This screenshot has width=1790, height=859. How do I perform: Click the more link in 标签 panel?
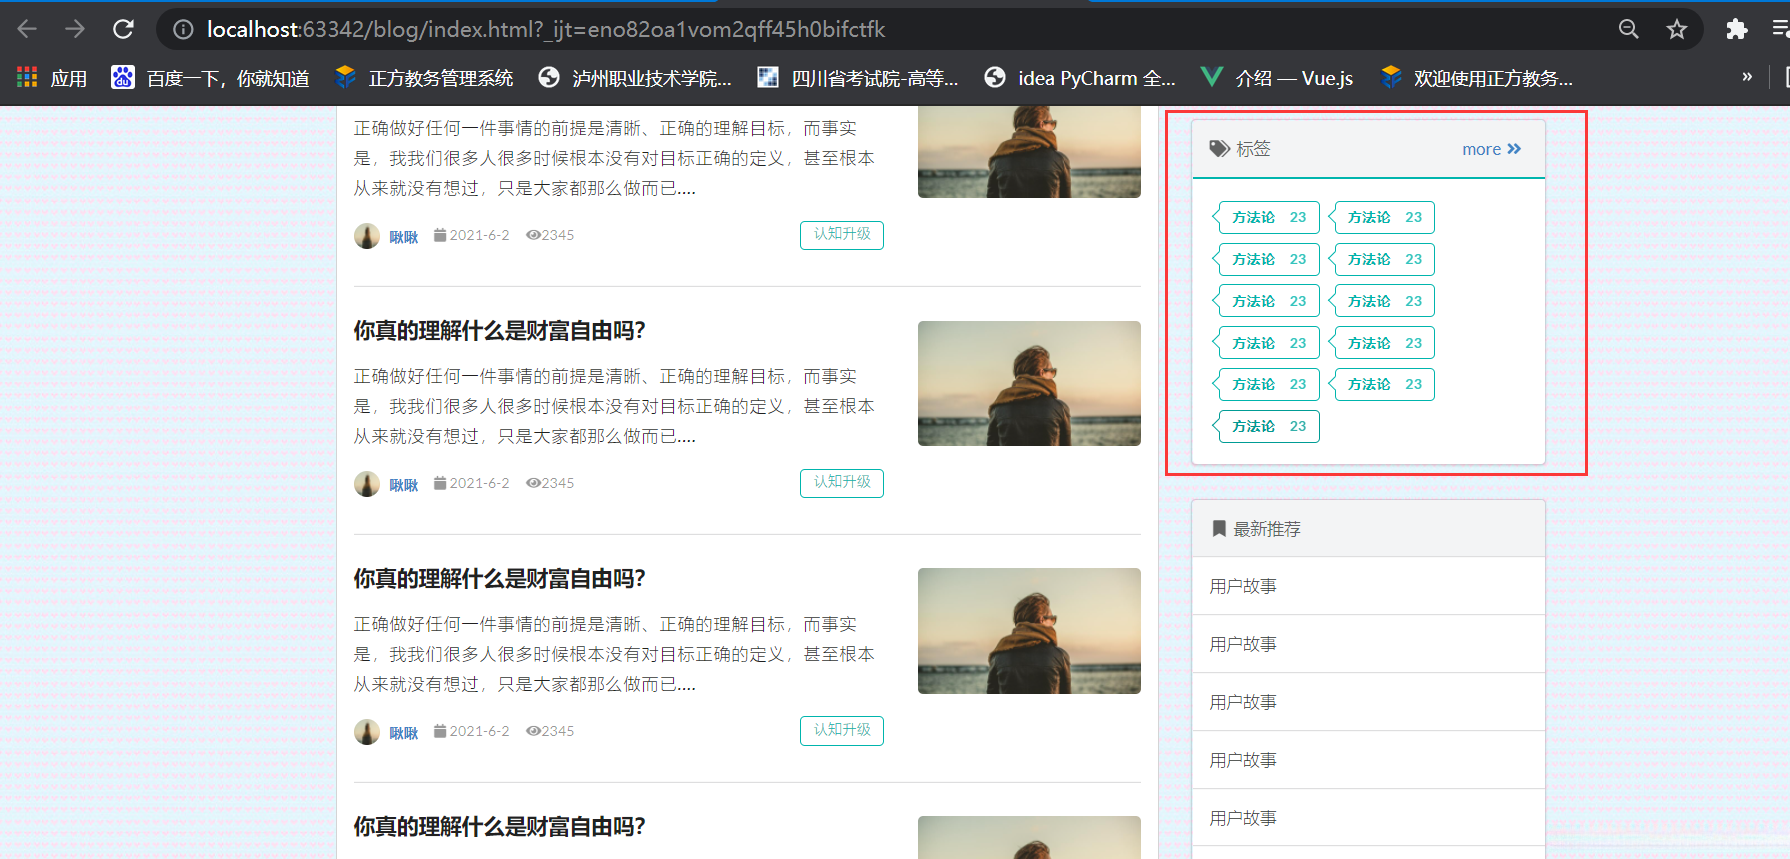pyautogui.click(x=1491, y=149)
